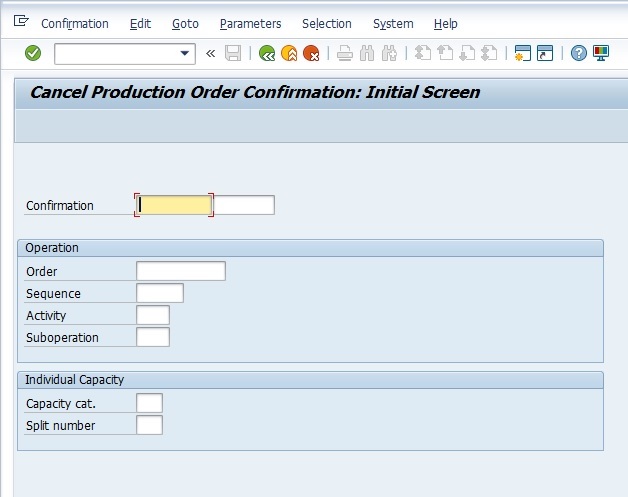
Task: Open the Confirmation menu
Action: 75,24
